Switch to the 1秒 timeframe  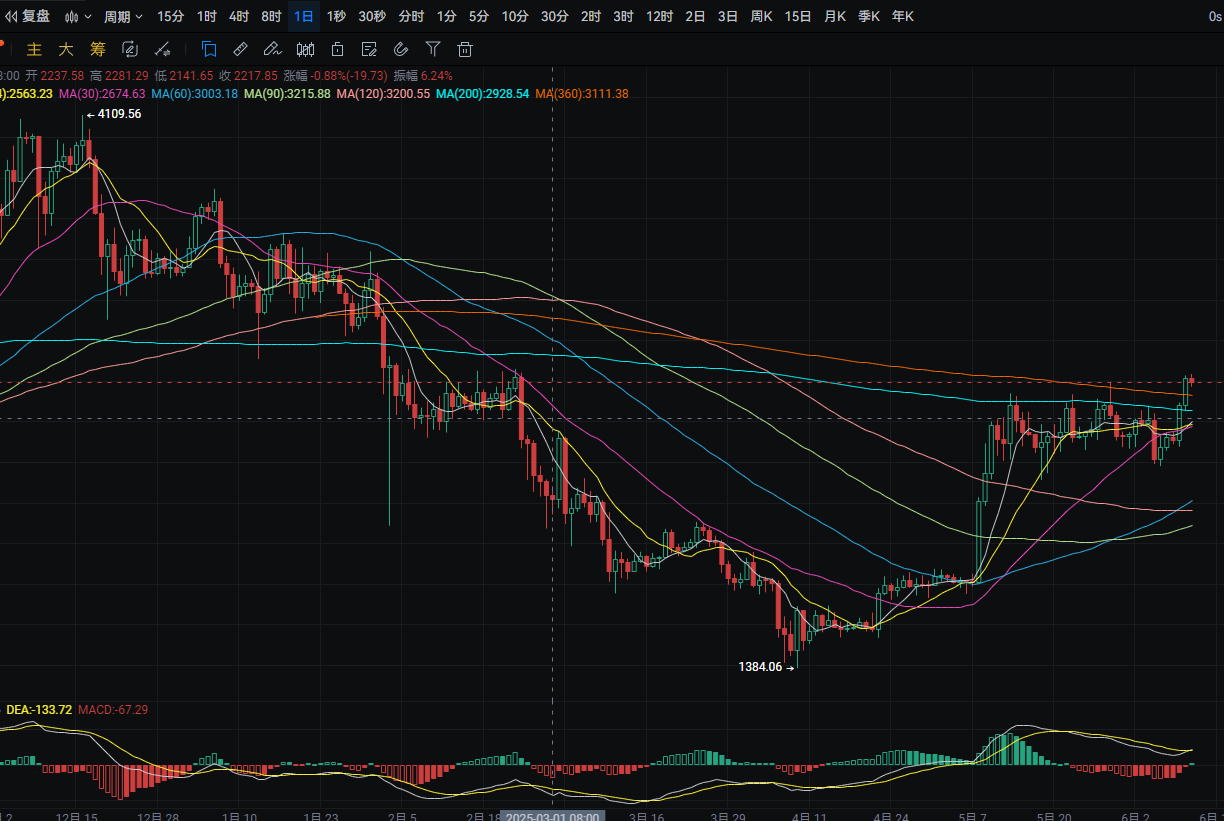tap(337, 16)
